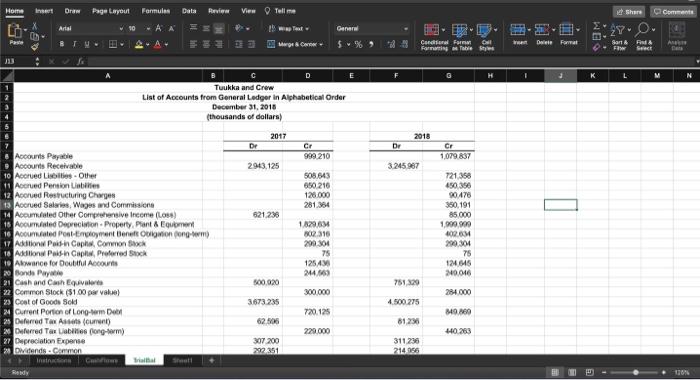Click the Comments button
This screenshot has width=700, height=380.
[x=673, y=12]
